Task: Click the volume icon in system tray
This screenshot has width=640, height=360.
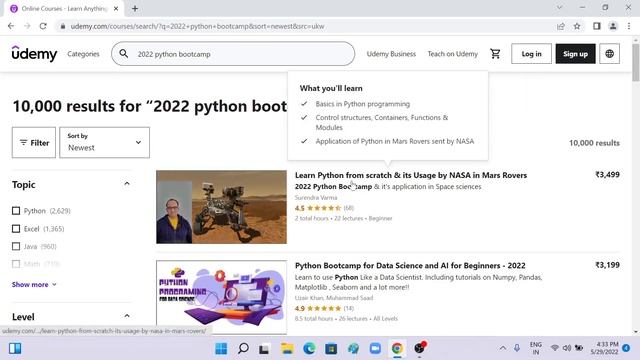Action: (567, 348)
